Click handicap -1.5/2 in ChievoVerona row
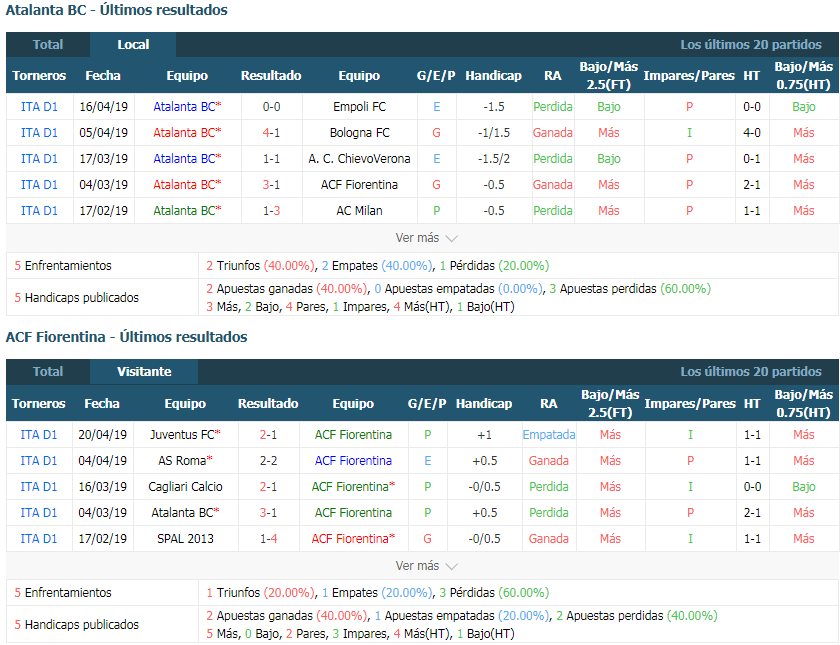The height and width of the screenshot is (645, 840). (x=493, y=159)
